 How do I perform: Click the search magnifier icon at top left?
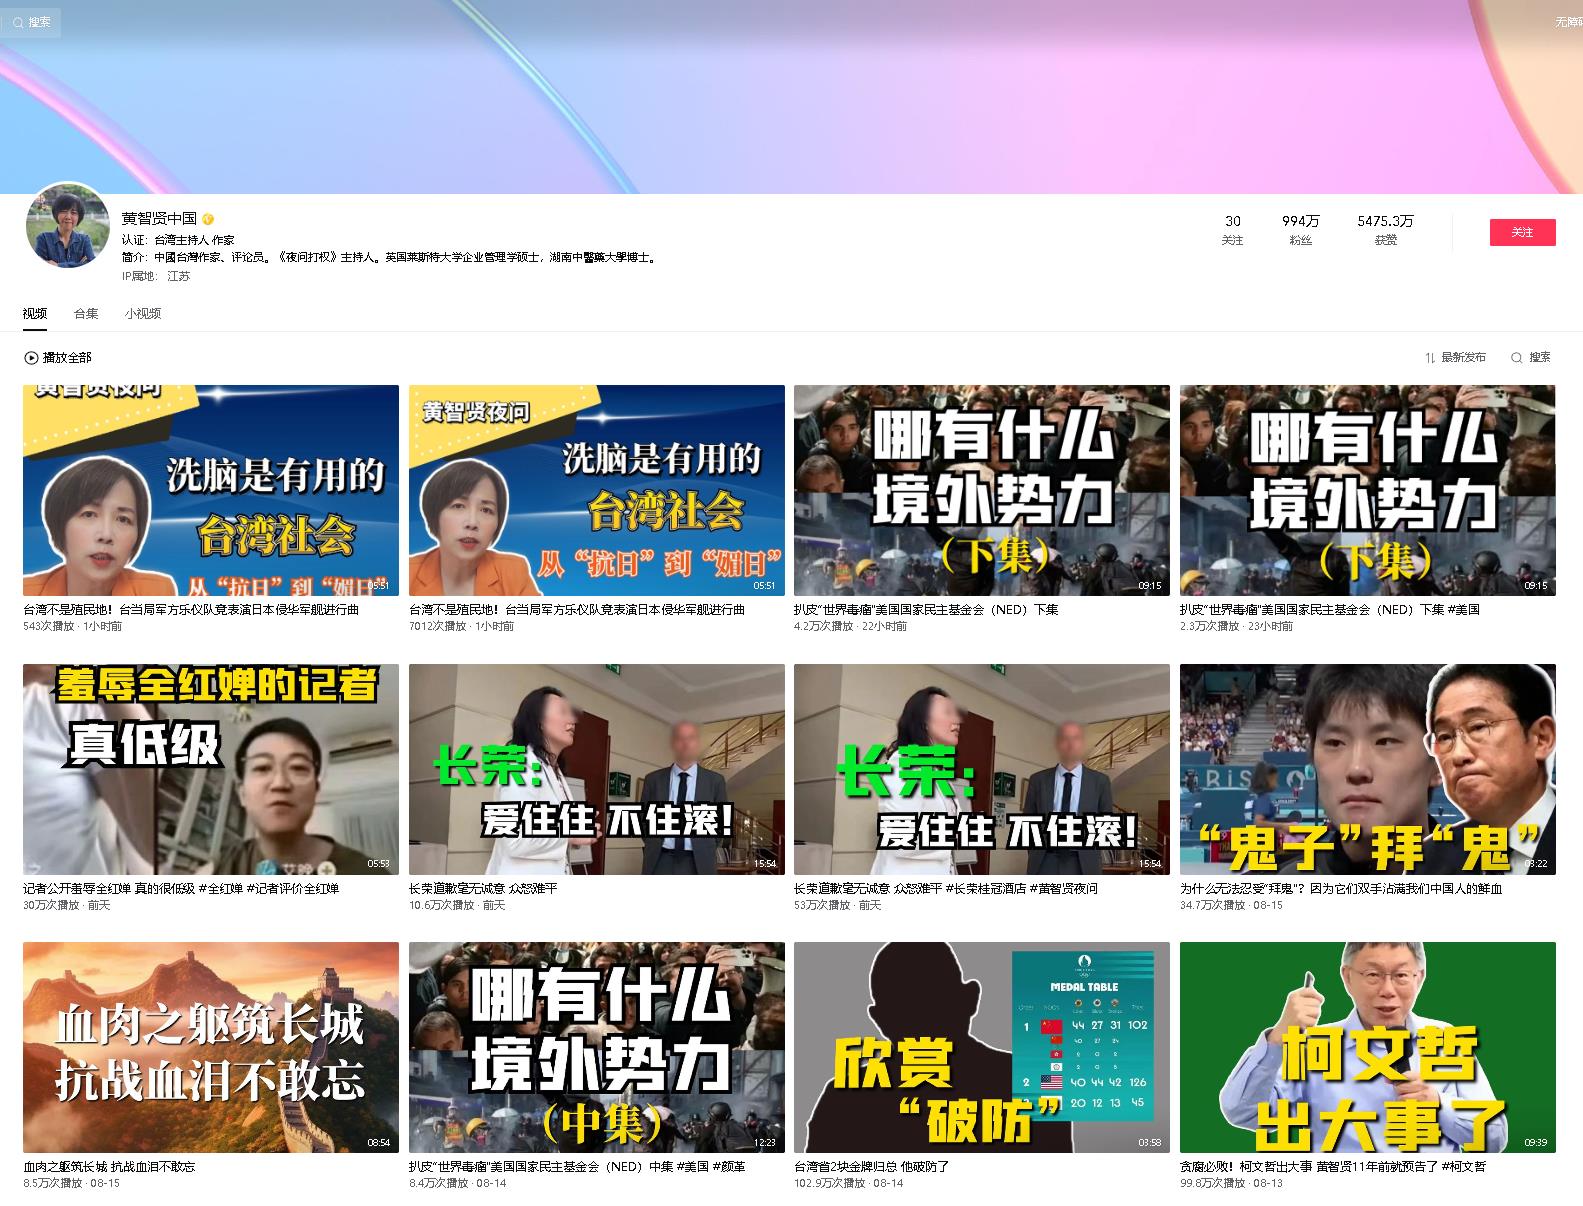[18, 22]
